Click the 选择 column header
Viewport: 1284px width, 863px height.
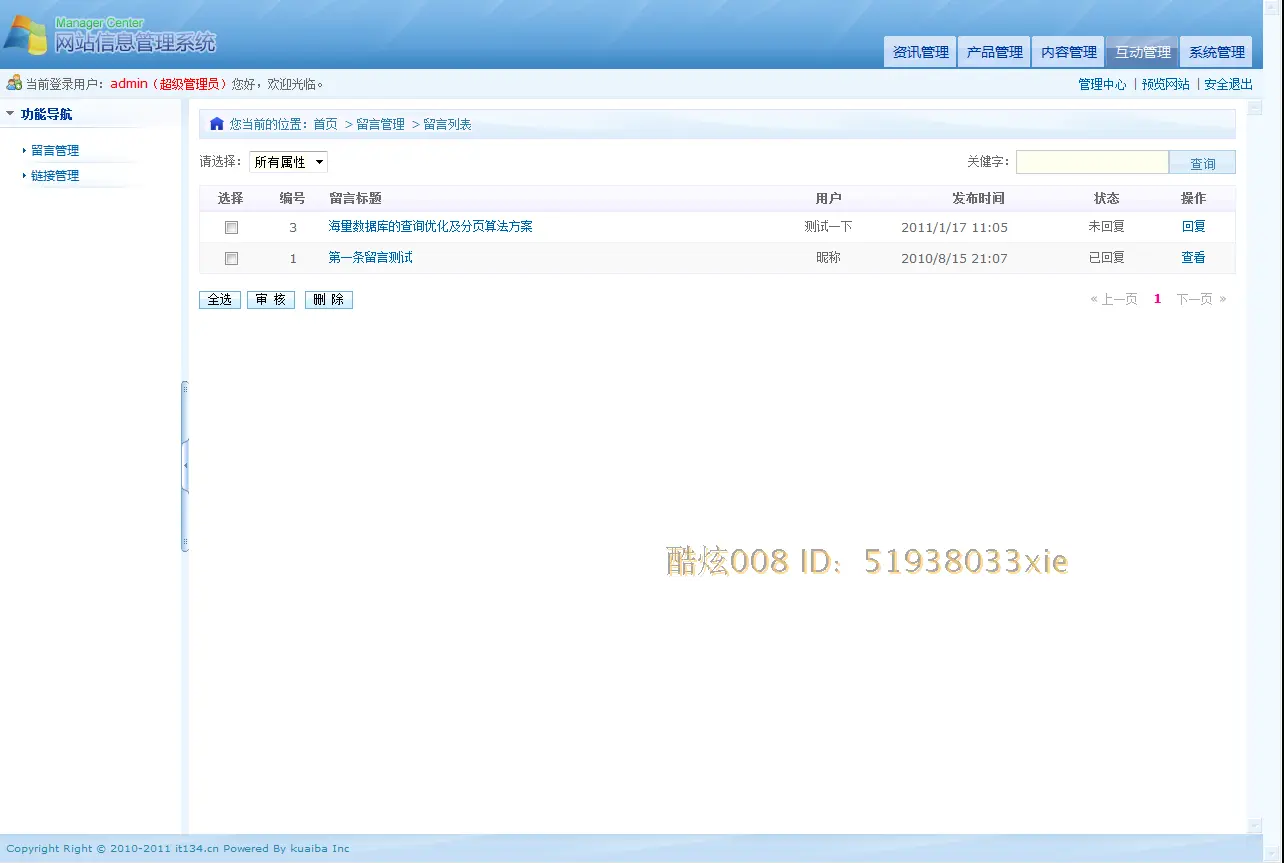[x=230, y=199]
